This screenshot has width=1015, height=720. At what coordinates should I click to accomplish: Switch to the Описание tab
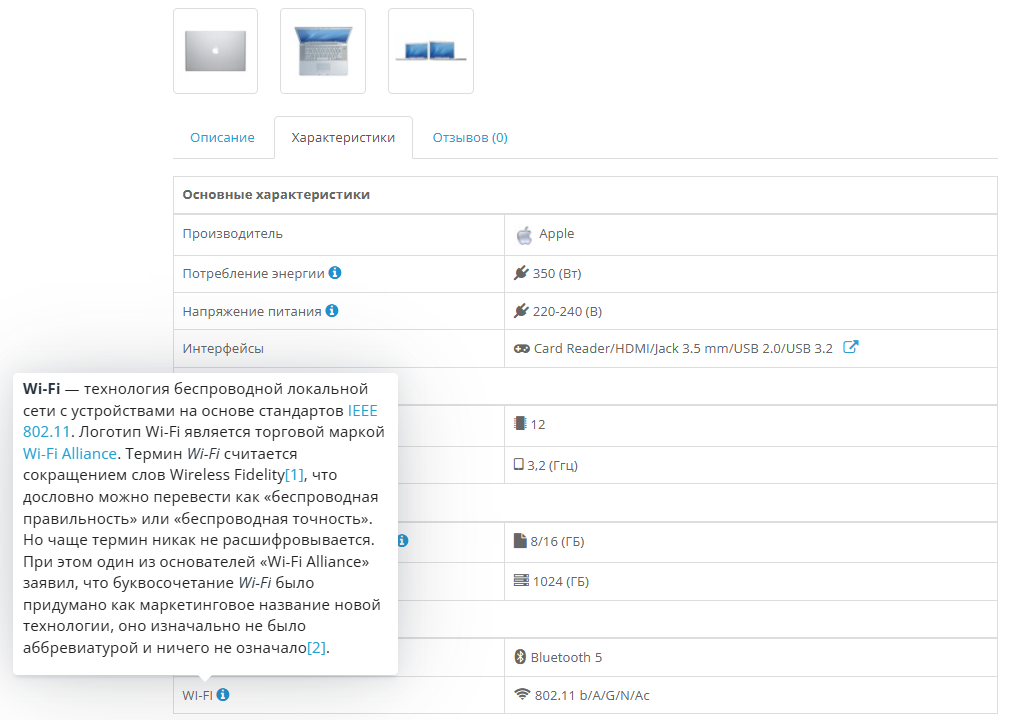(222, 137)
